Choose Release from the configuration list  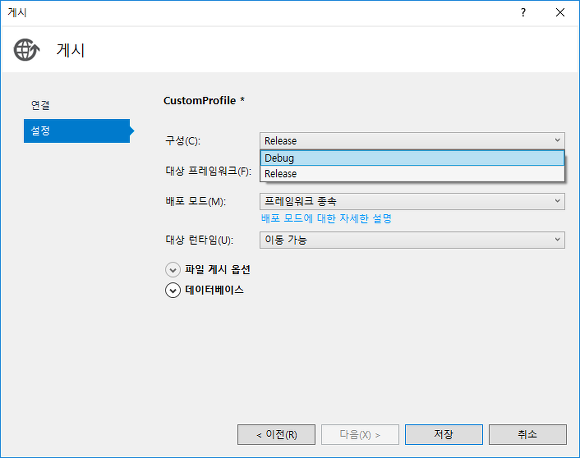[x=412, y=174]
